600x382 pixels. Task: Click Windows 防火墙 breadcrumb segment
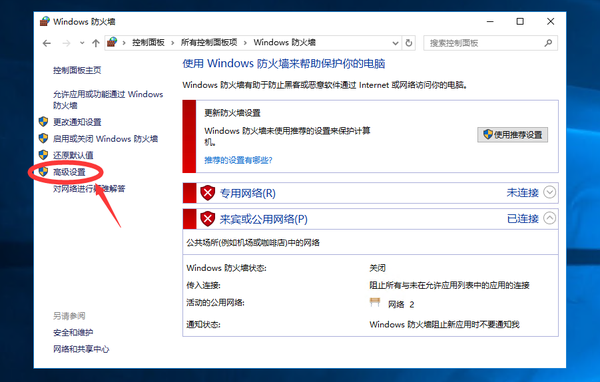click(284, 42)
